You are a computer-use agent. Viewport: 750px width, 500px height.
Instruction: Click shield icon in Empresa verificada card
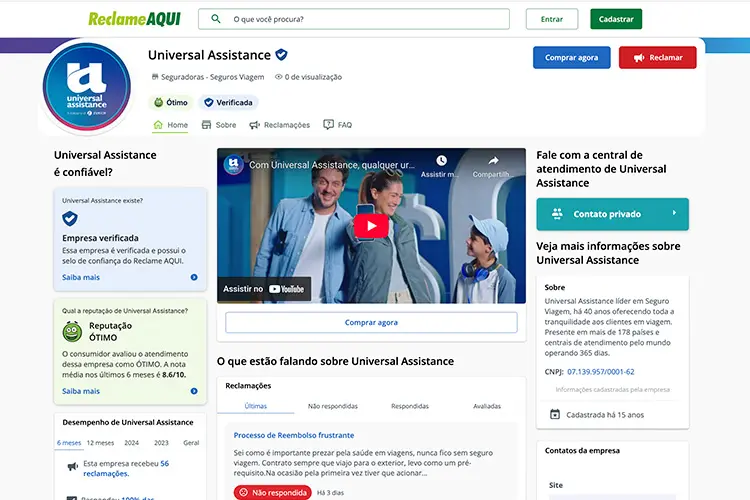[x=70, y=219]
